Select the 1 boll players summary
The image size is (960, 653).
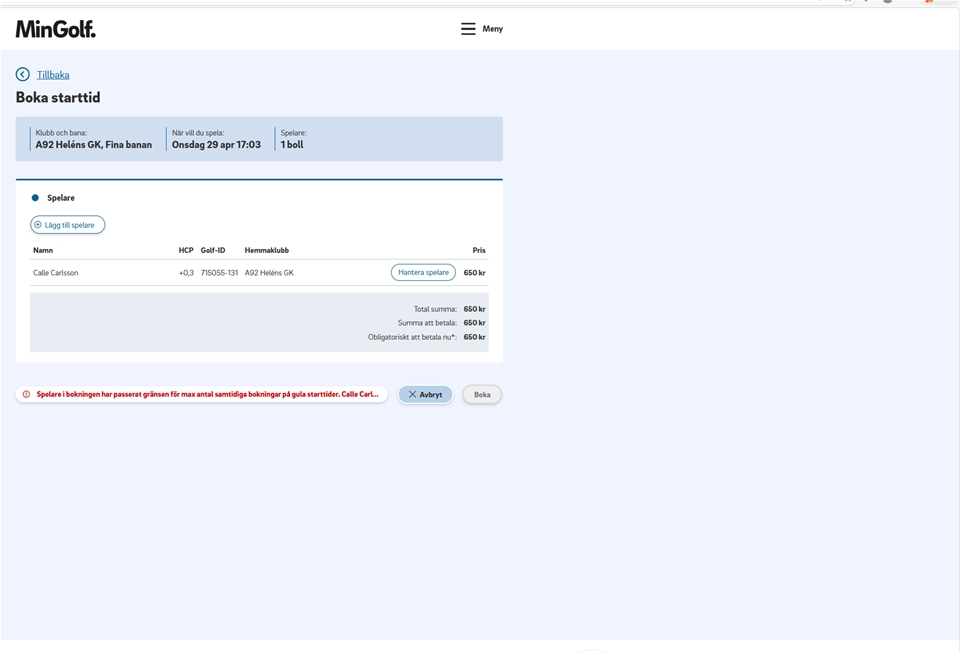click(292, 145)
